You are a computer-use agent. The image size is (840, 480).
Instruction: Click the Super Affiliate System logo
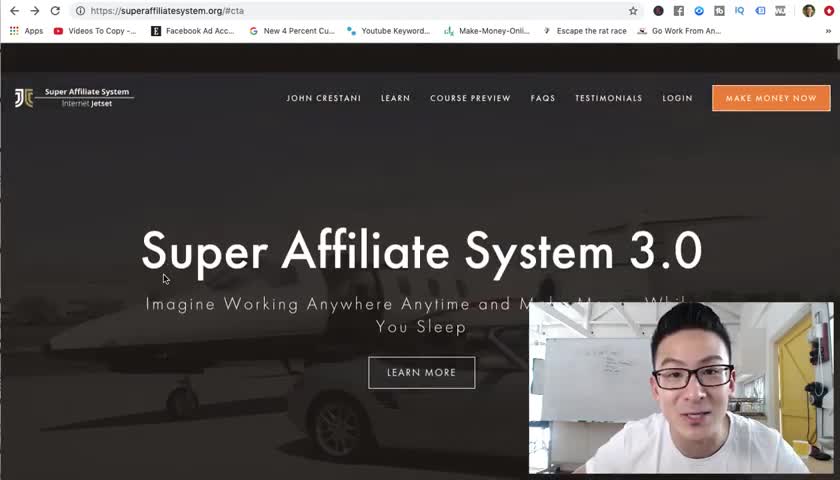(74, 98)
